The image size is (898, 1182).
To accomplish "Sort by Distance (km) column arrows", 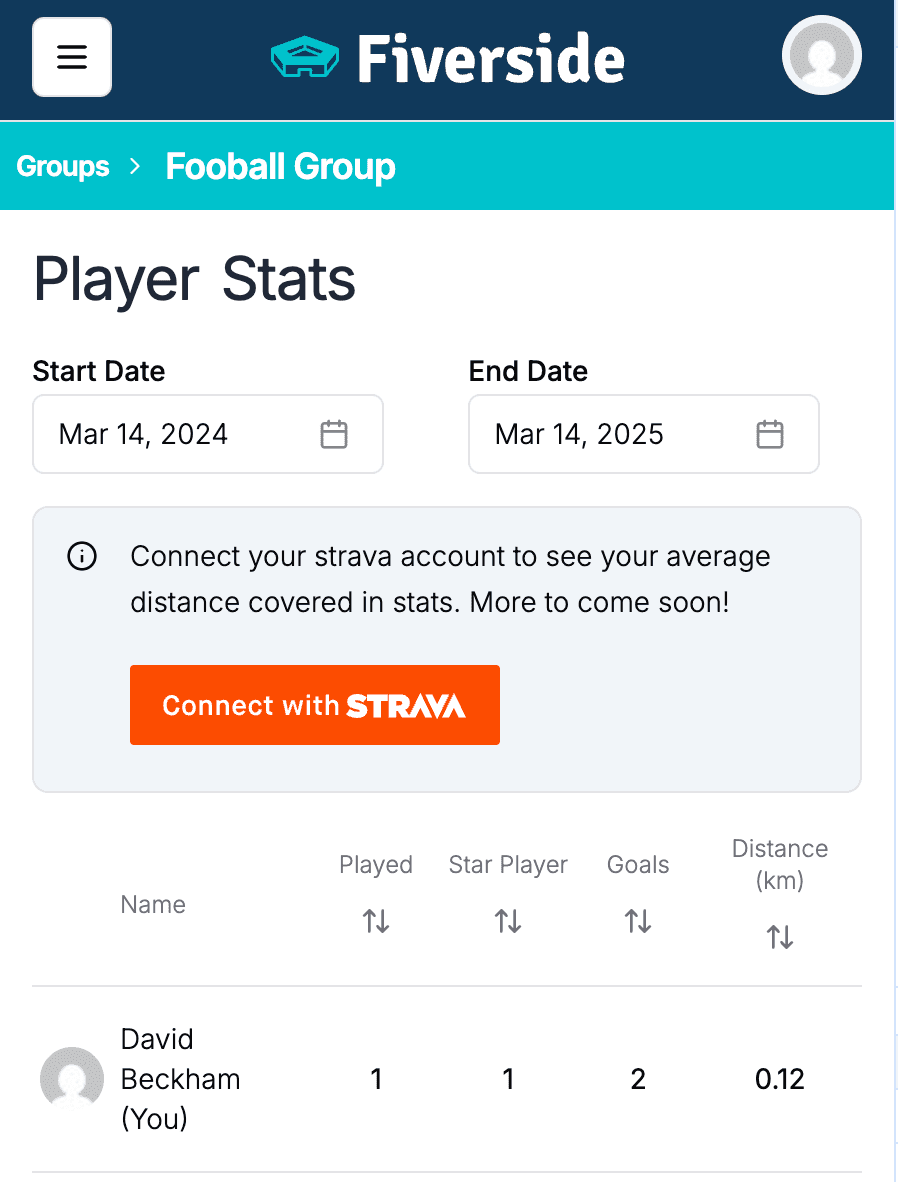I will pos(780,937).
